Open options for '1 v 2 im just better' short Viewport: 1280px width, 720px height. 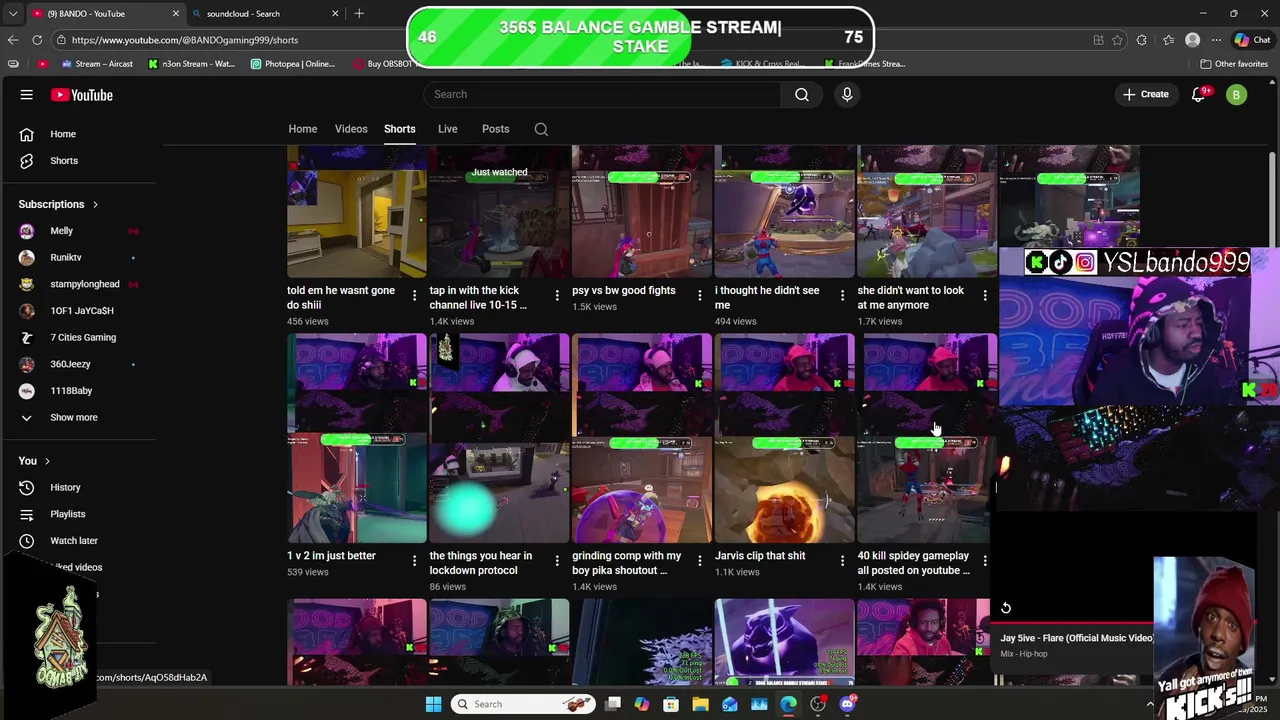[414, 561]
